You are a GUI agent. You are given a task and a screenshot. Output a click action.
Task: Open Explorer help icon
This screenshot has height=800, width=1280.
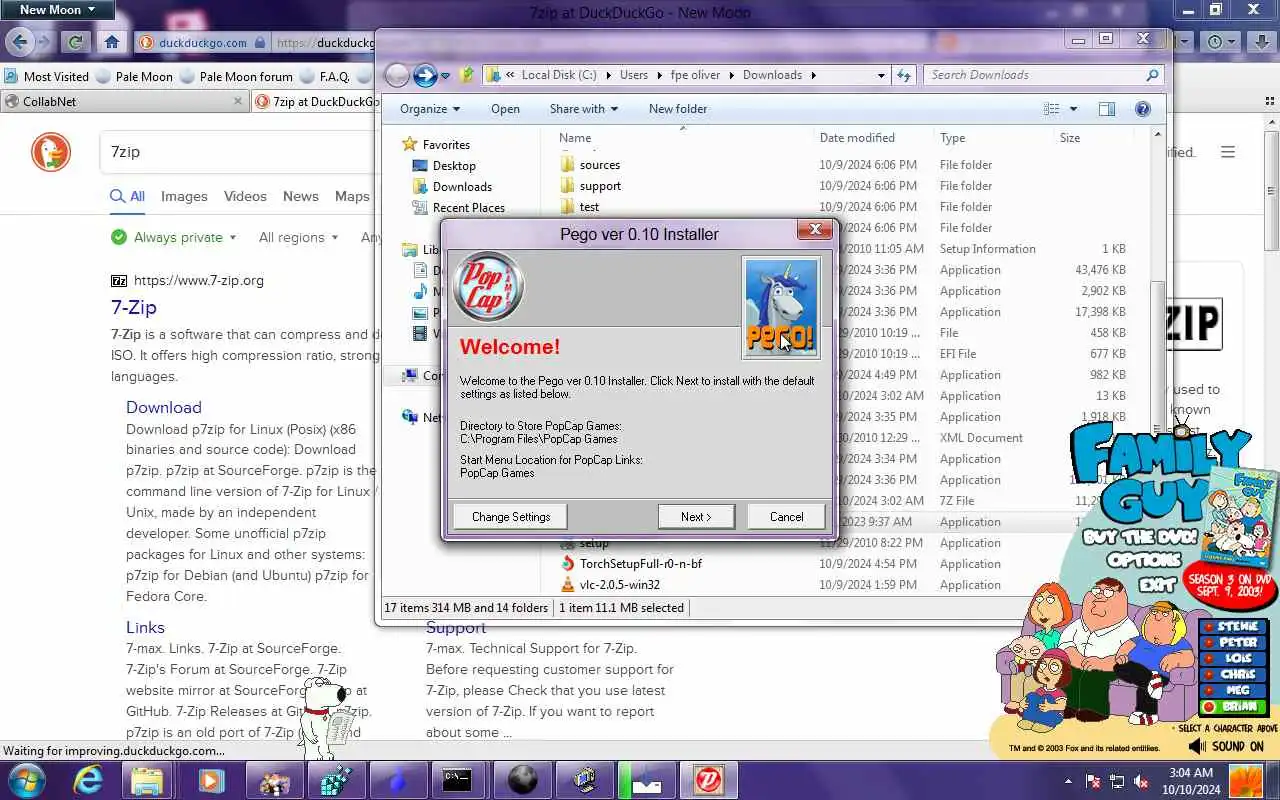1143,109
